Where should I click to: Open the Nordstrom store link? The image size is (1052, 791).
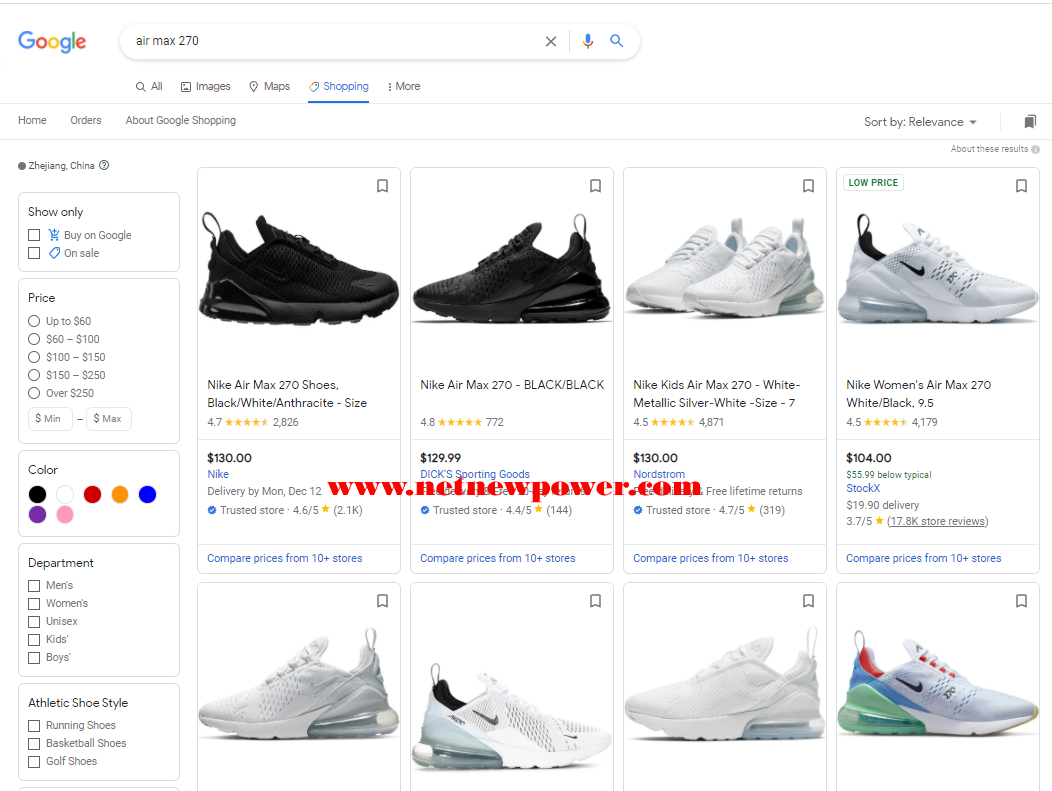click(x=659, y=474)
